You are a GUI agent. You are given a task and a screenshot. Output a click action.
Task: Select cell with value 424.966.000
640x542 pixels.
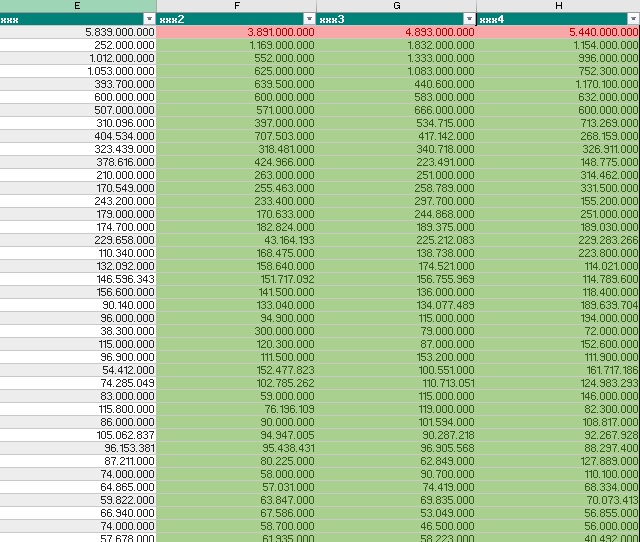coord(236,162)
